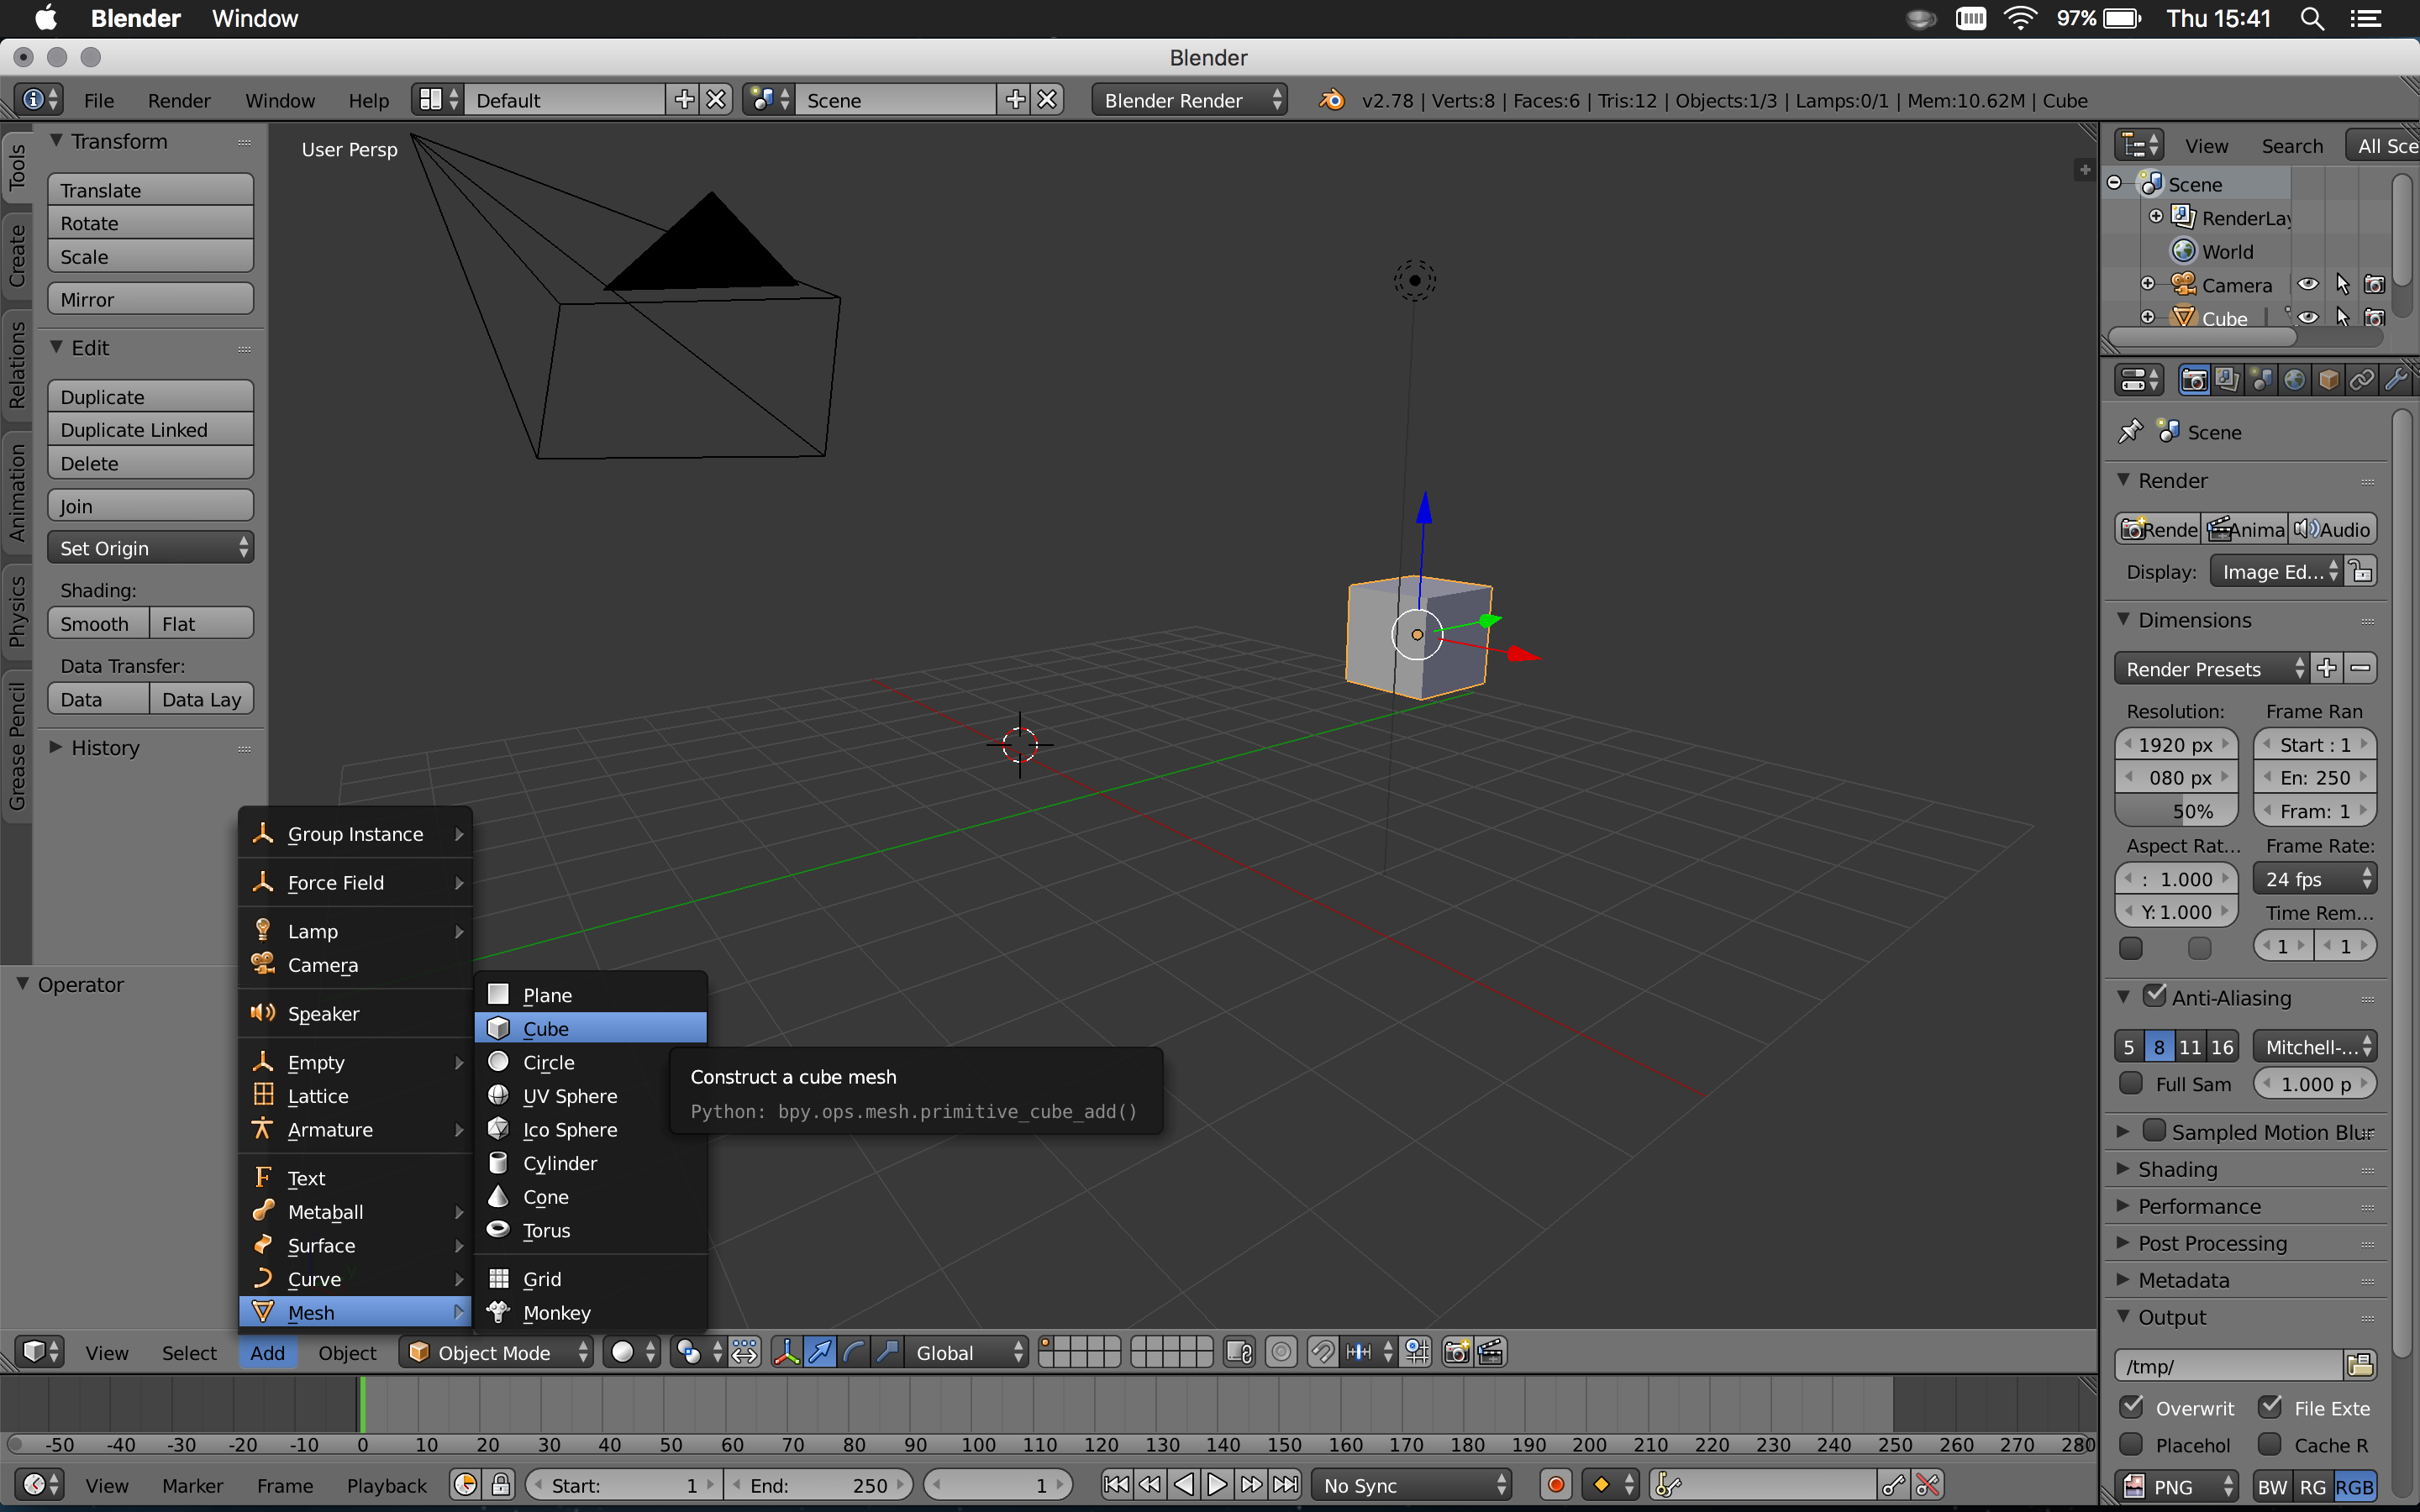Select the Monkey mesh primitive
Viewport: 2420px width, 1512px height.
pyautogui.click(x=556, y=1312)
